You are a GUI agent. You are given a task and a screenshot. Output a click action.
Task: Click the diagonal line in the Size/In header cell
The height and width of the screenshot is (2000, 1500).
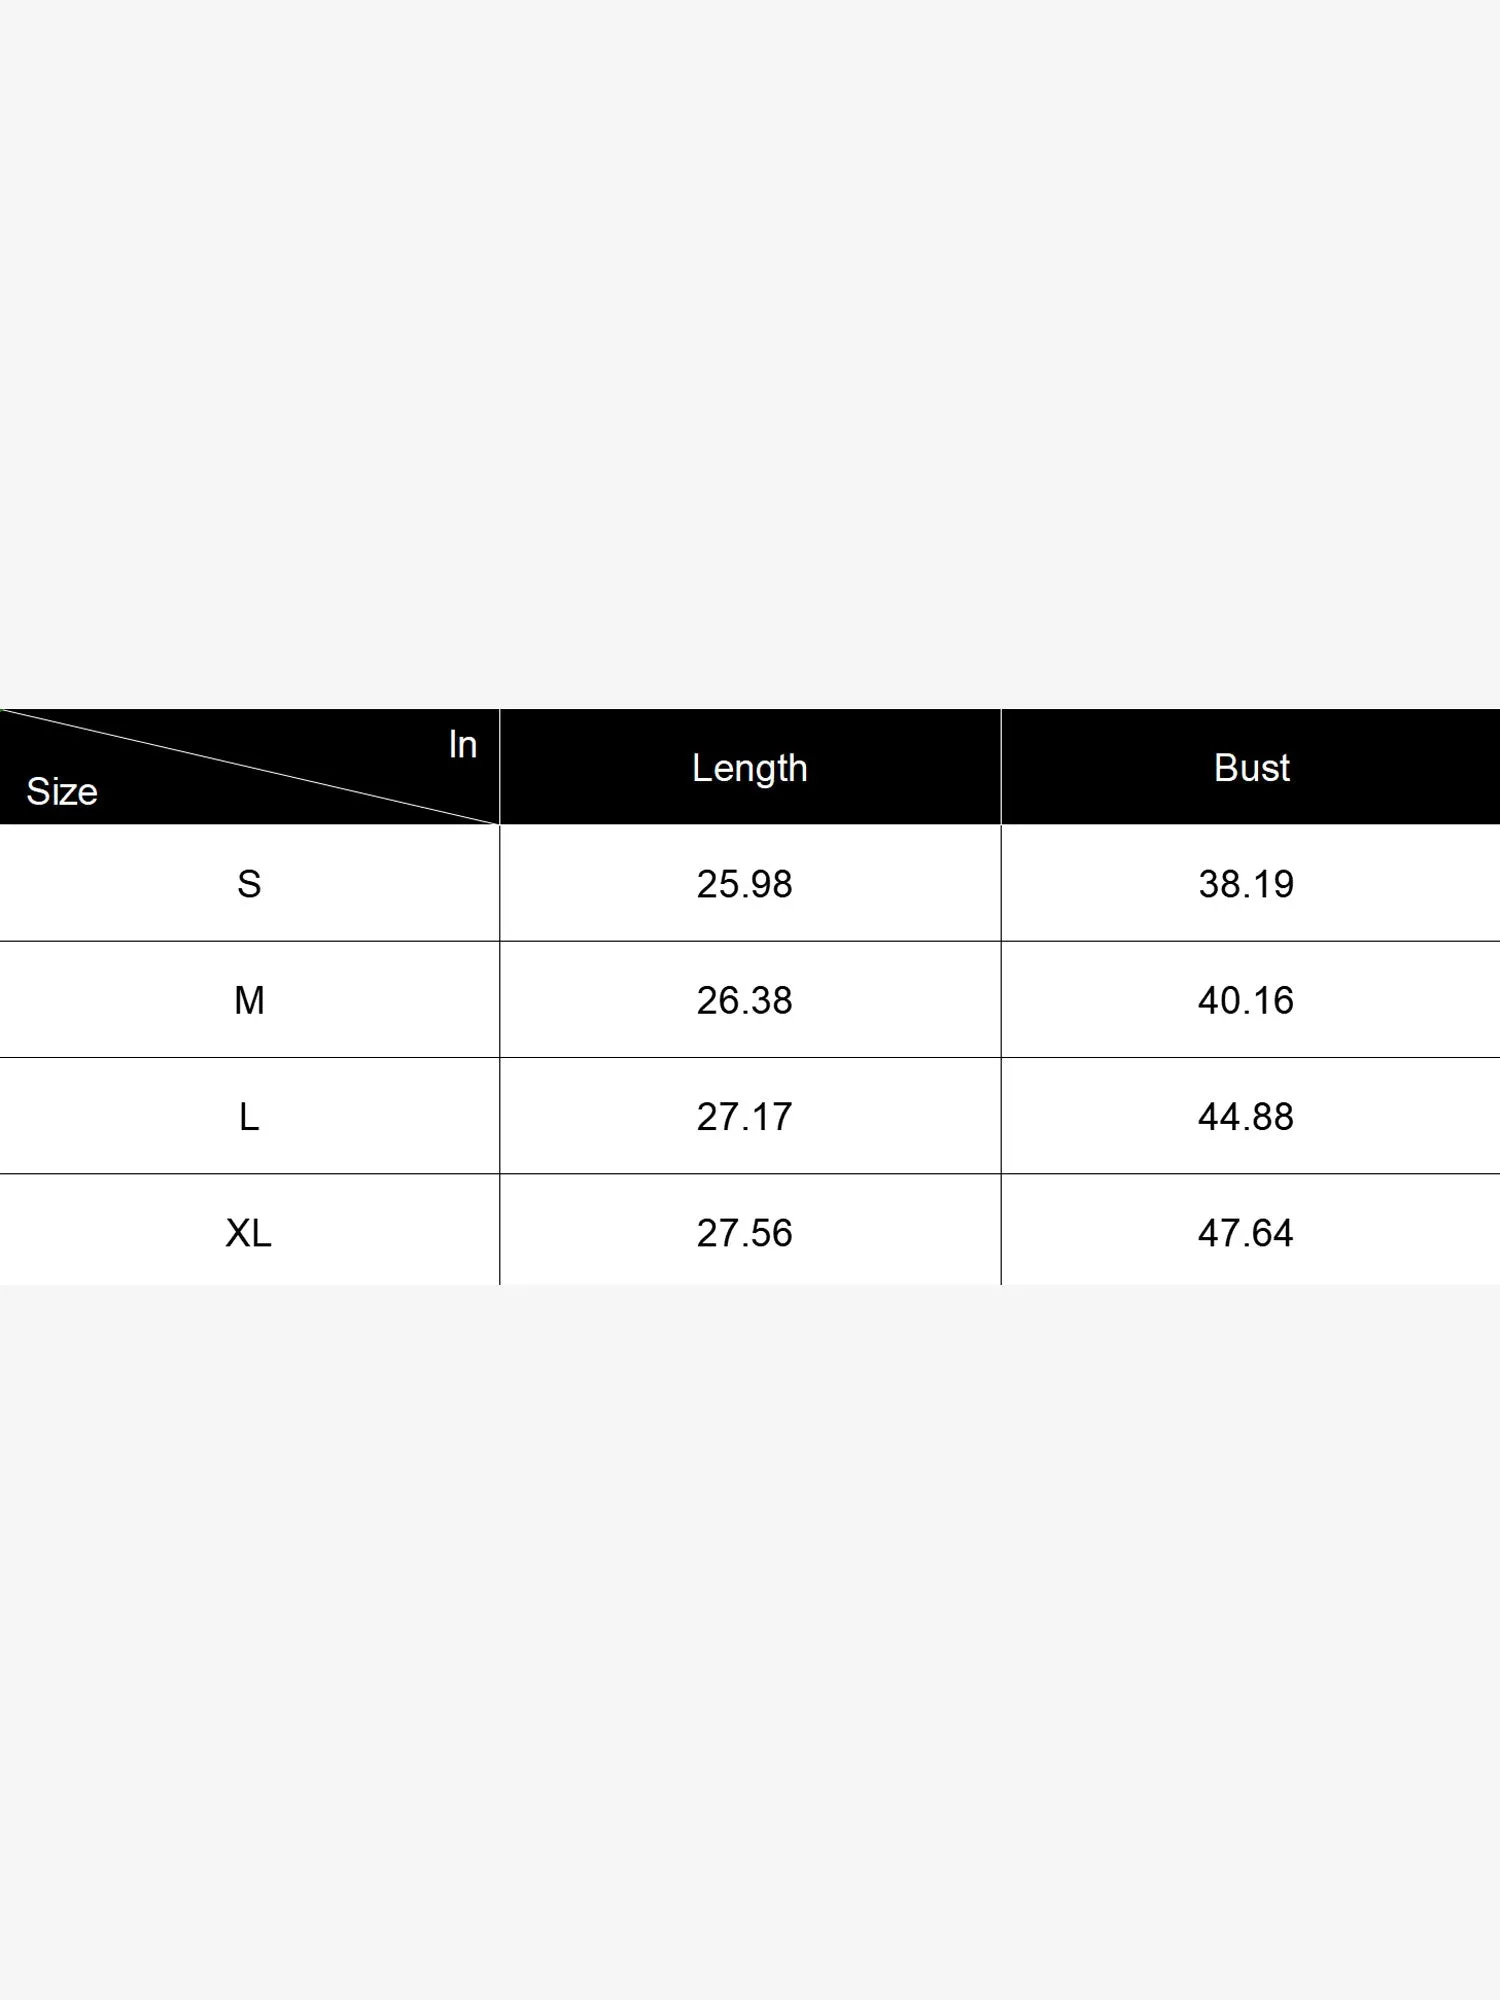click(250, 767)
